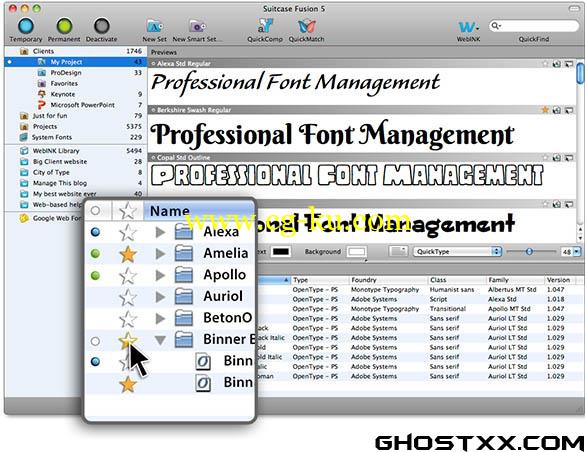Click the Microsoft PowerPoint set icon
The image size is (585, 452).
[x=42, y=105]
